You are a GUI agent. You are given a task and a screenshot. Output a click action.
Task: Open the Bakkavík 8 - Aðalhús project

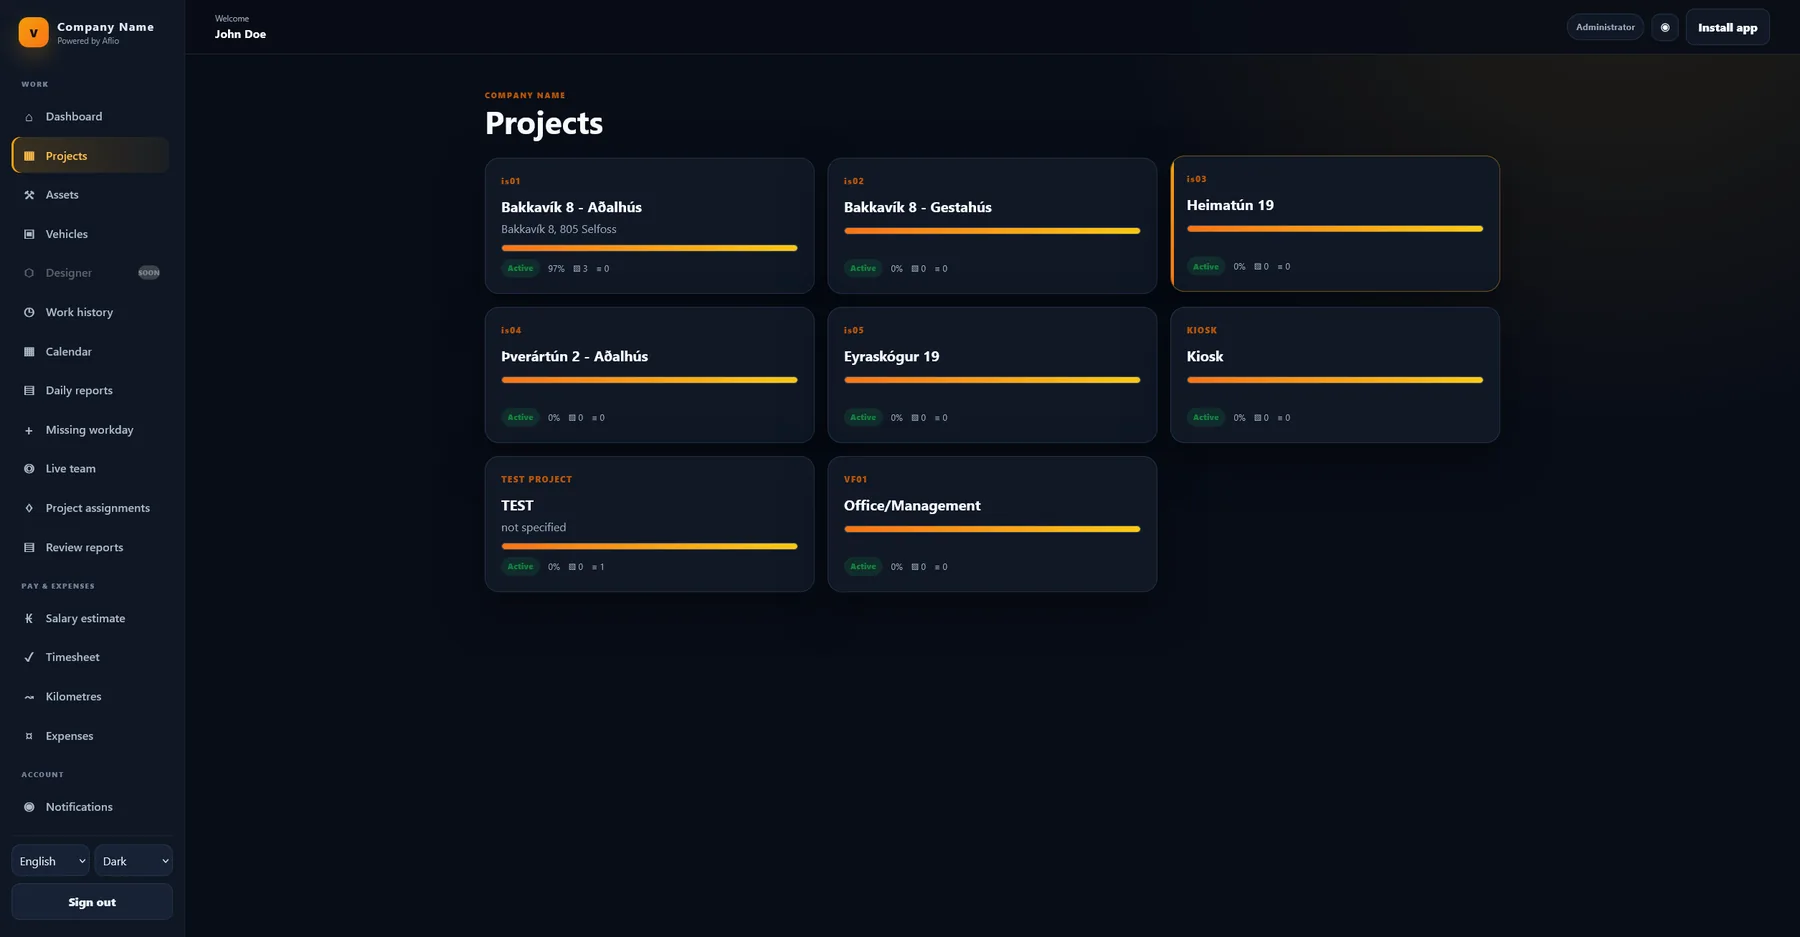(x=649, y=225)
